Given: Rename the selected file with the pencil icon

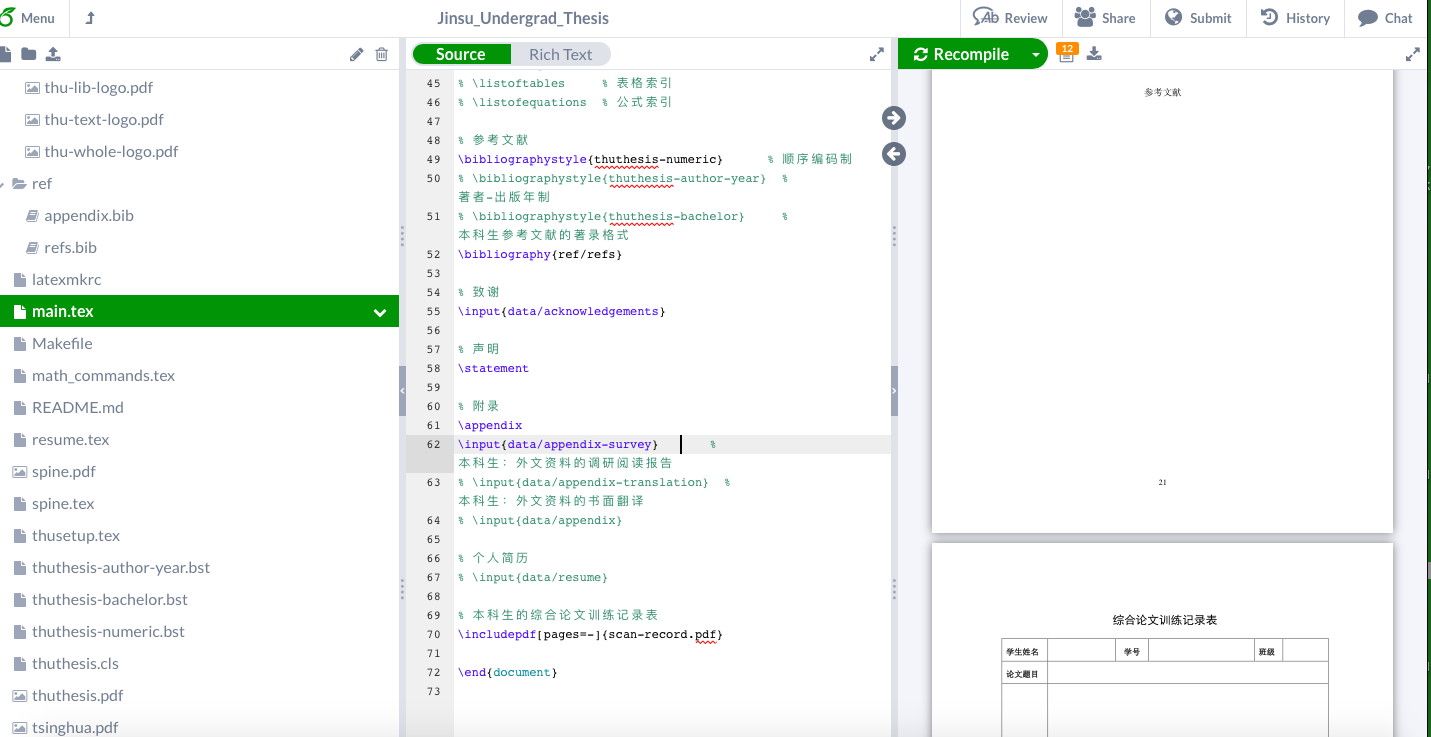Looking at the screenshot, I should [x=356, y=54].
